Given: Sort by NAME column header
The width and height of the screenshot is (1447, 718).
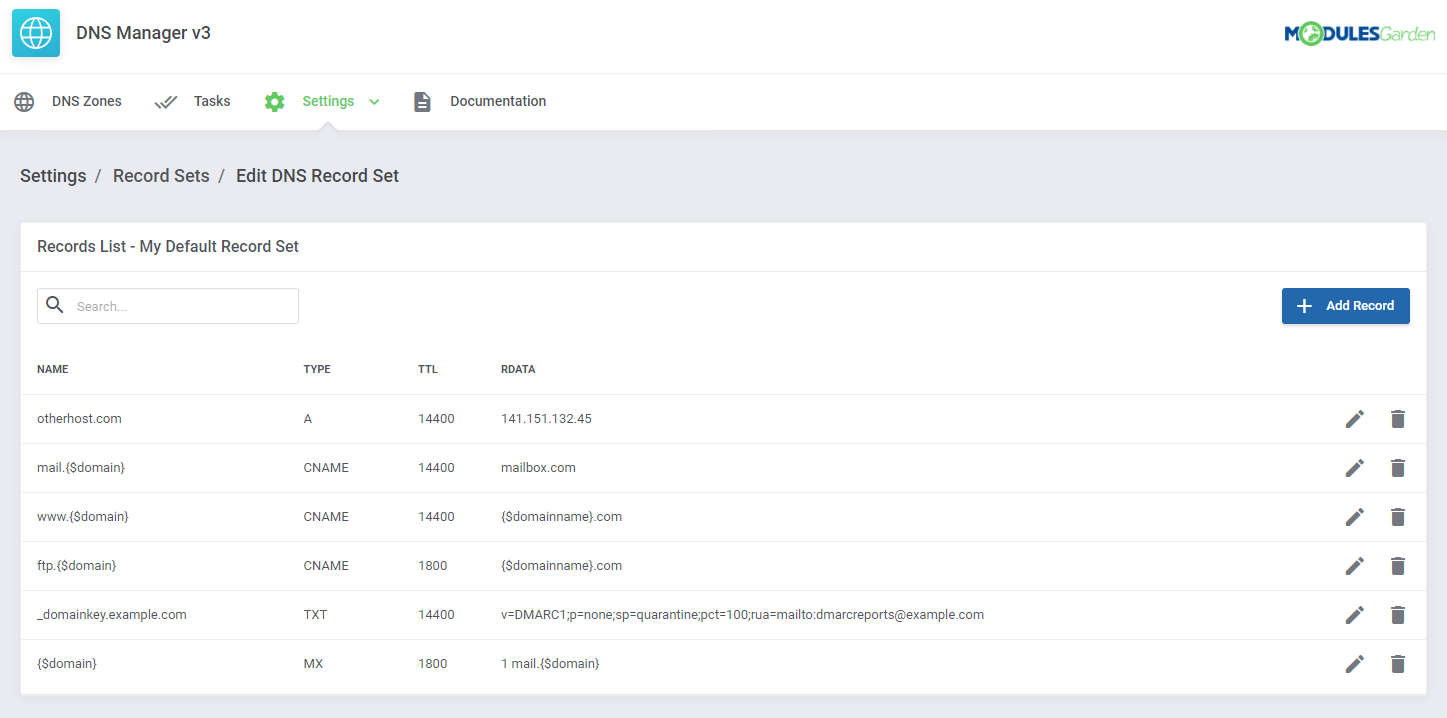Looking at the screenshot, I should (x=53, y=369).
